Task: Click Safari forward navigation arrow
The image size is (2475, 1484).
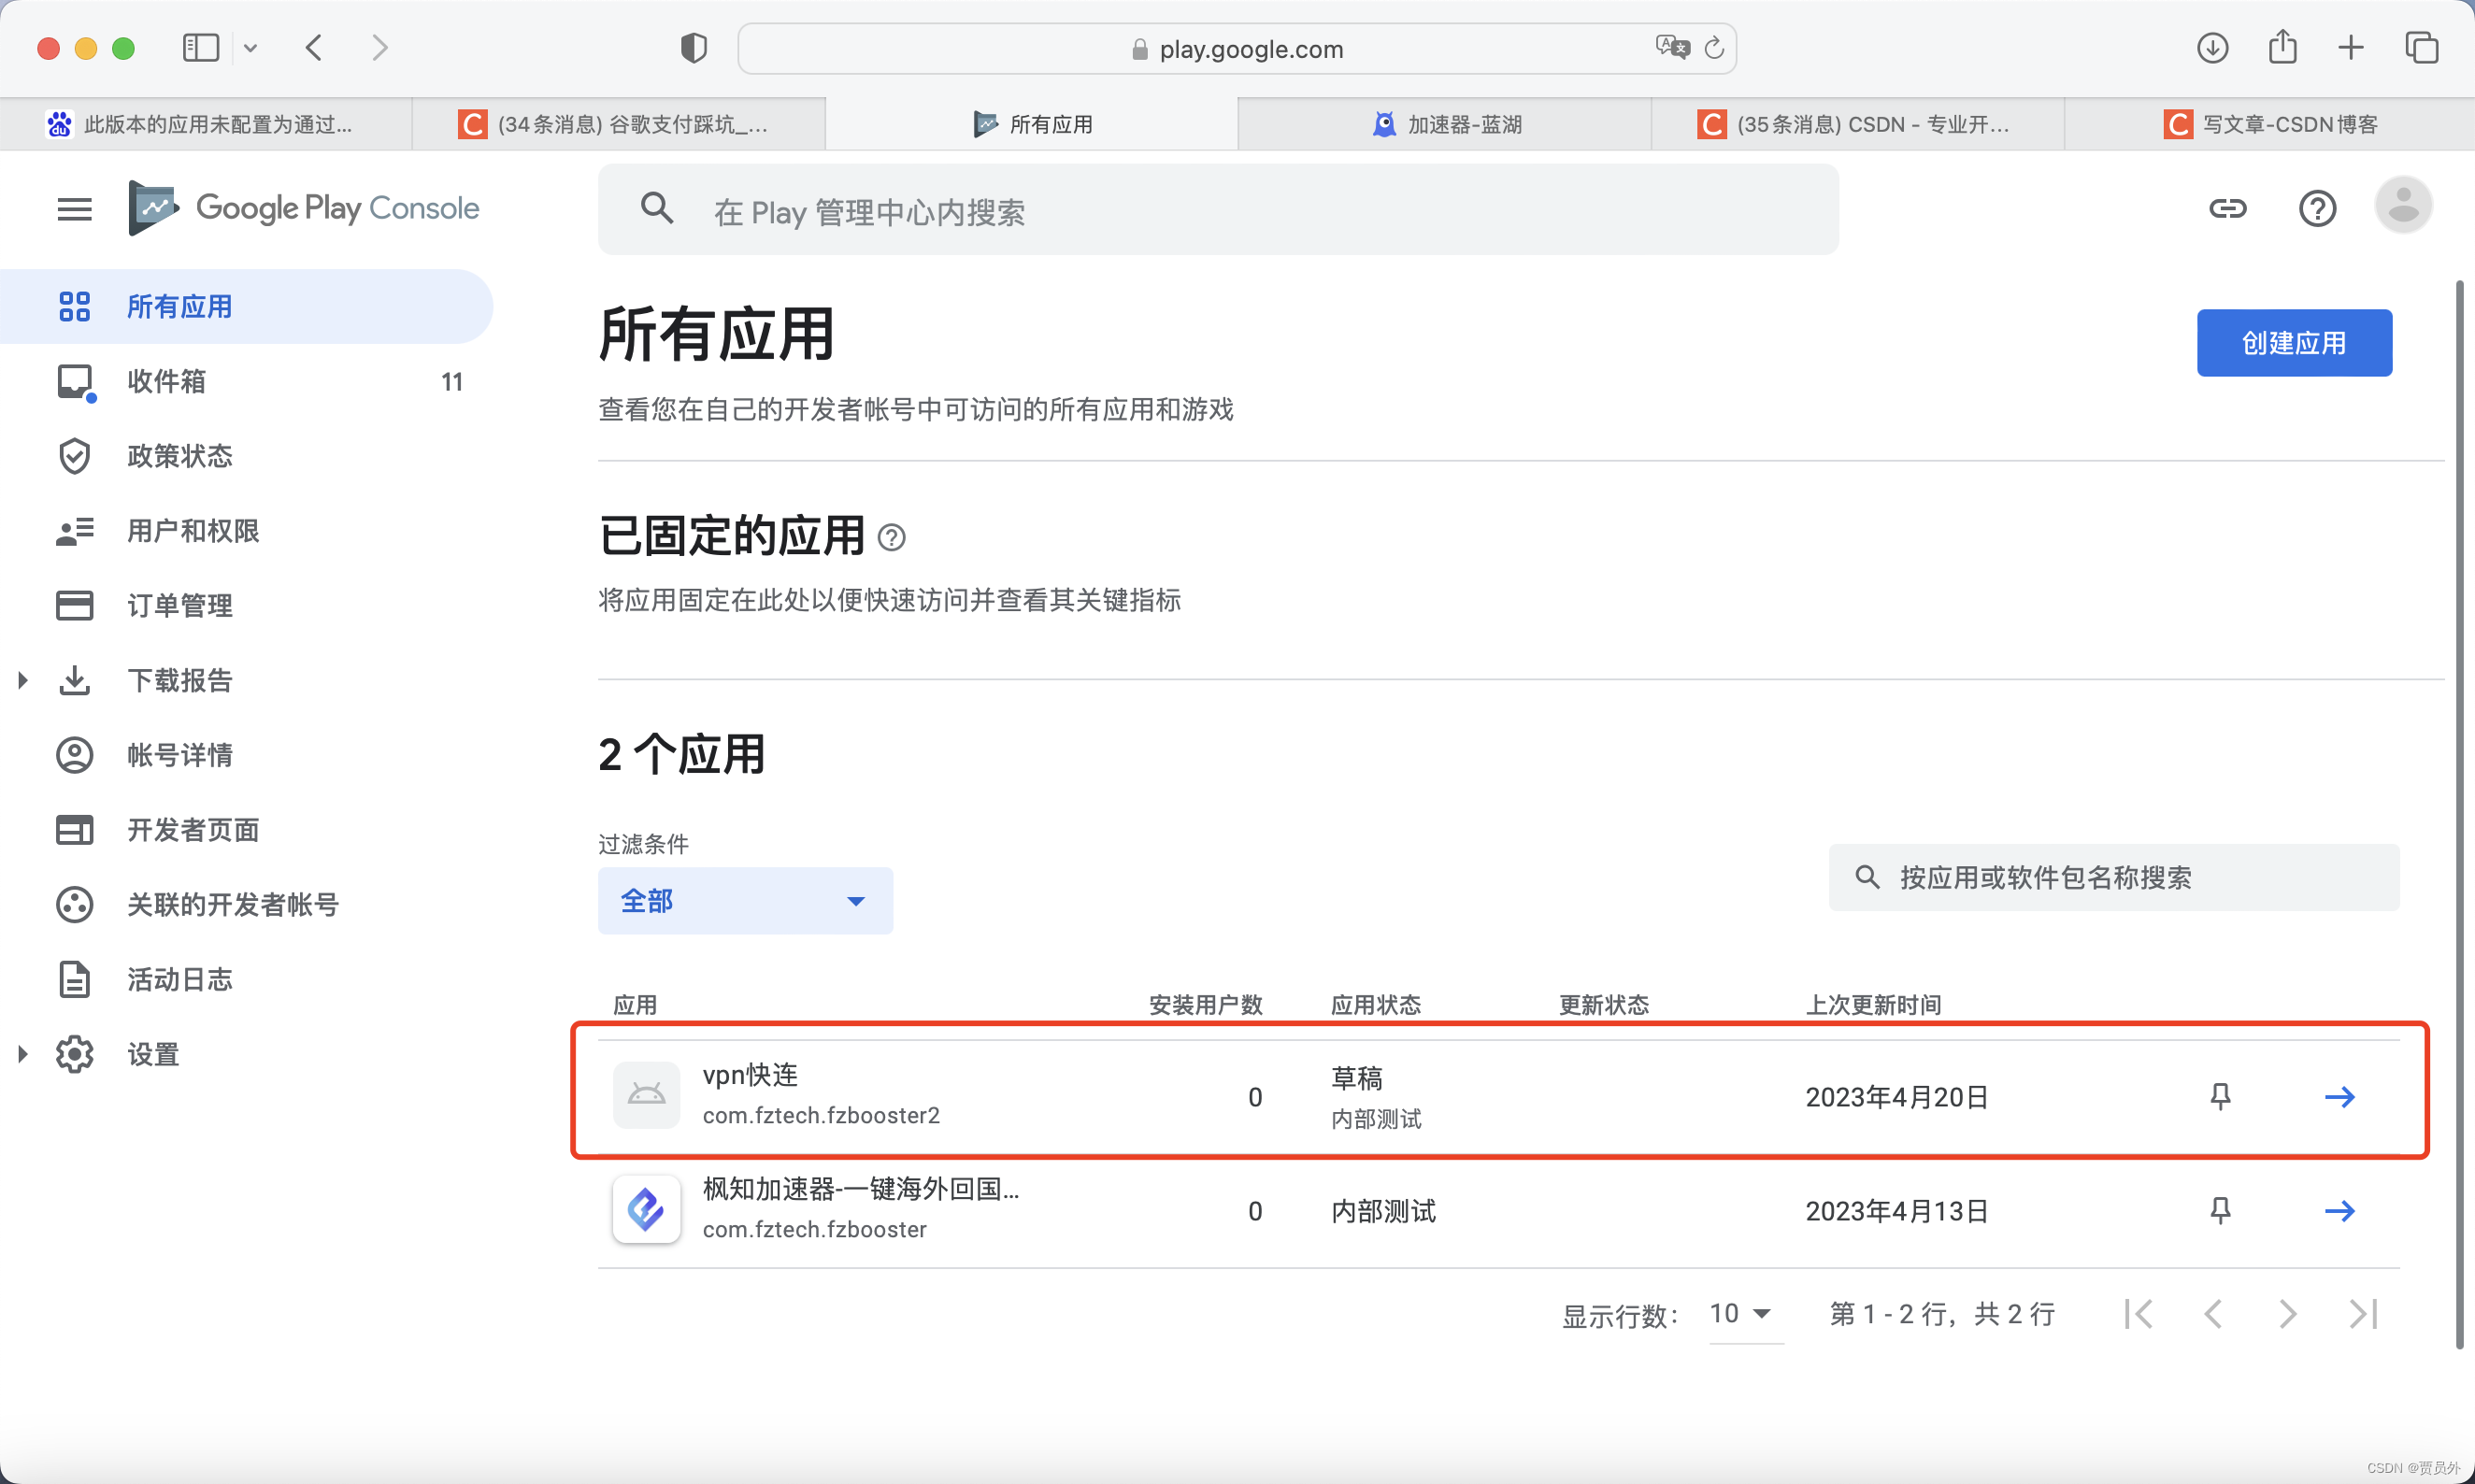Action: coord(379,47)
